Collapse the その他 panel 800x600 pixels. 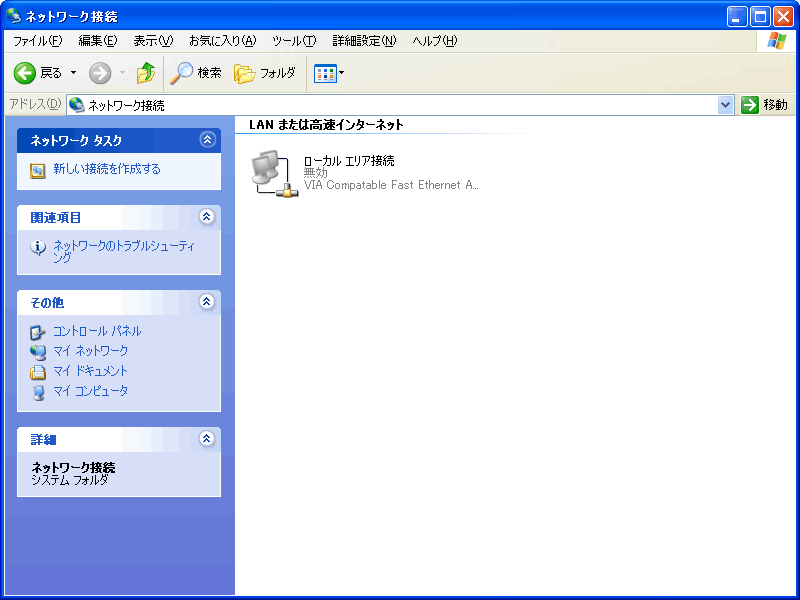coord(207,302)
